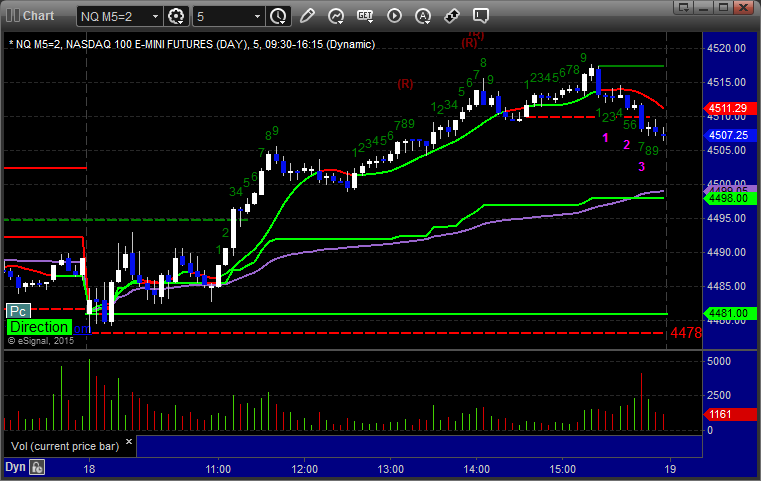This screenshot has height=481, width=761.
Task: Open the chart comment bubble icon
Action: (481, 16)
